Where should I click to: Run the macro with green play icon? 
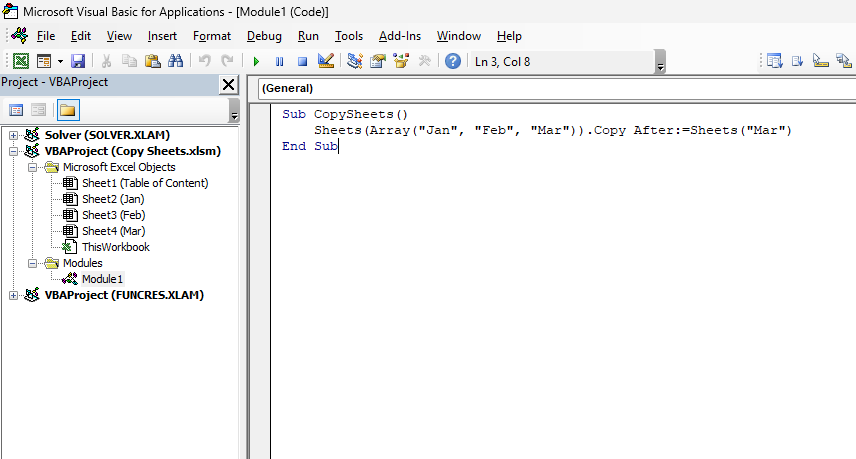pyautogui.click(x=256, y=61)
